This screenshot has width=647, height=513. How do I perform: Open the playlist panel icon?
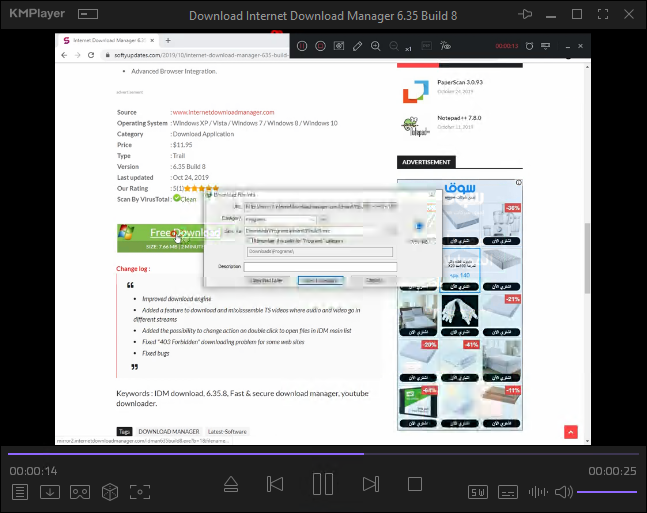point(20,492)
